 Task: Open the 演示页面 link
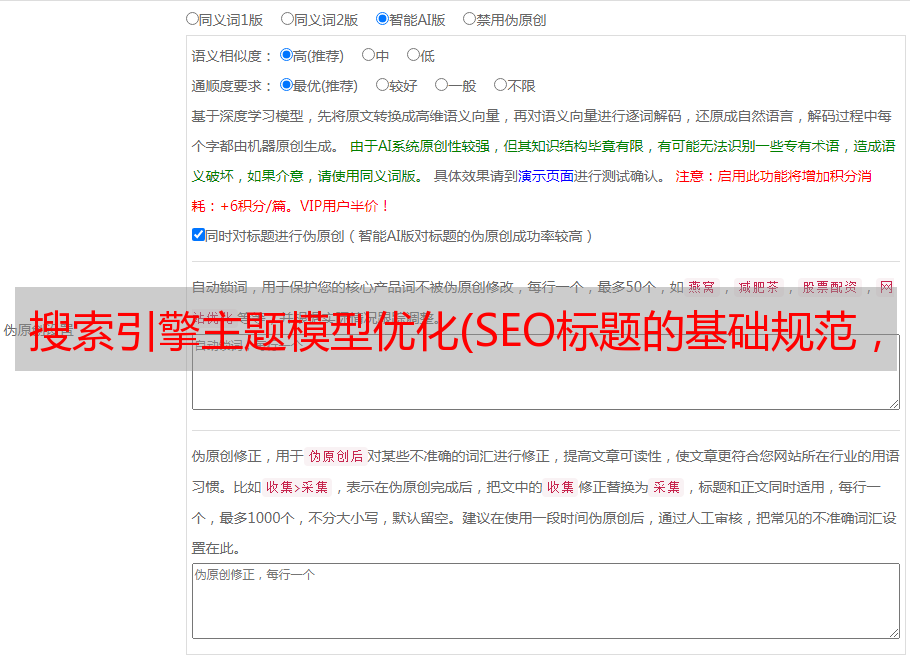[545, 176]
